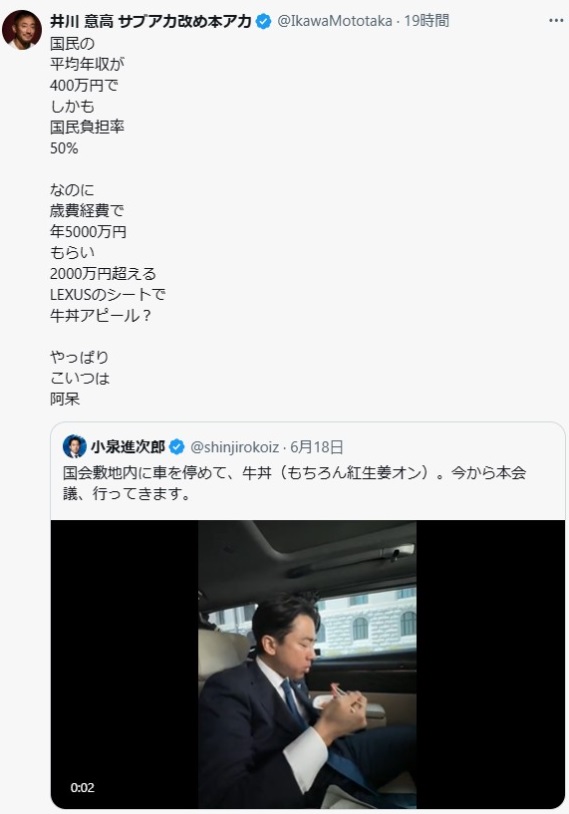
Task: Click the verified badge next to 小泉進次郎
Action: click(177, 447)
